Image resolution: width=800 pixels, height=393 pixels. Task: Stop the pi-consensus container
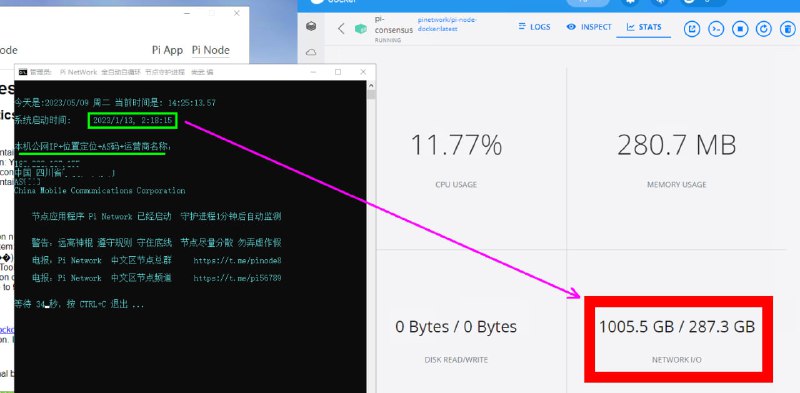740,29
